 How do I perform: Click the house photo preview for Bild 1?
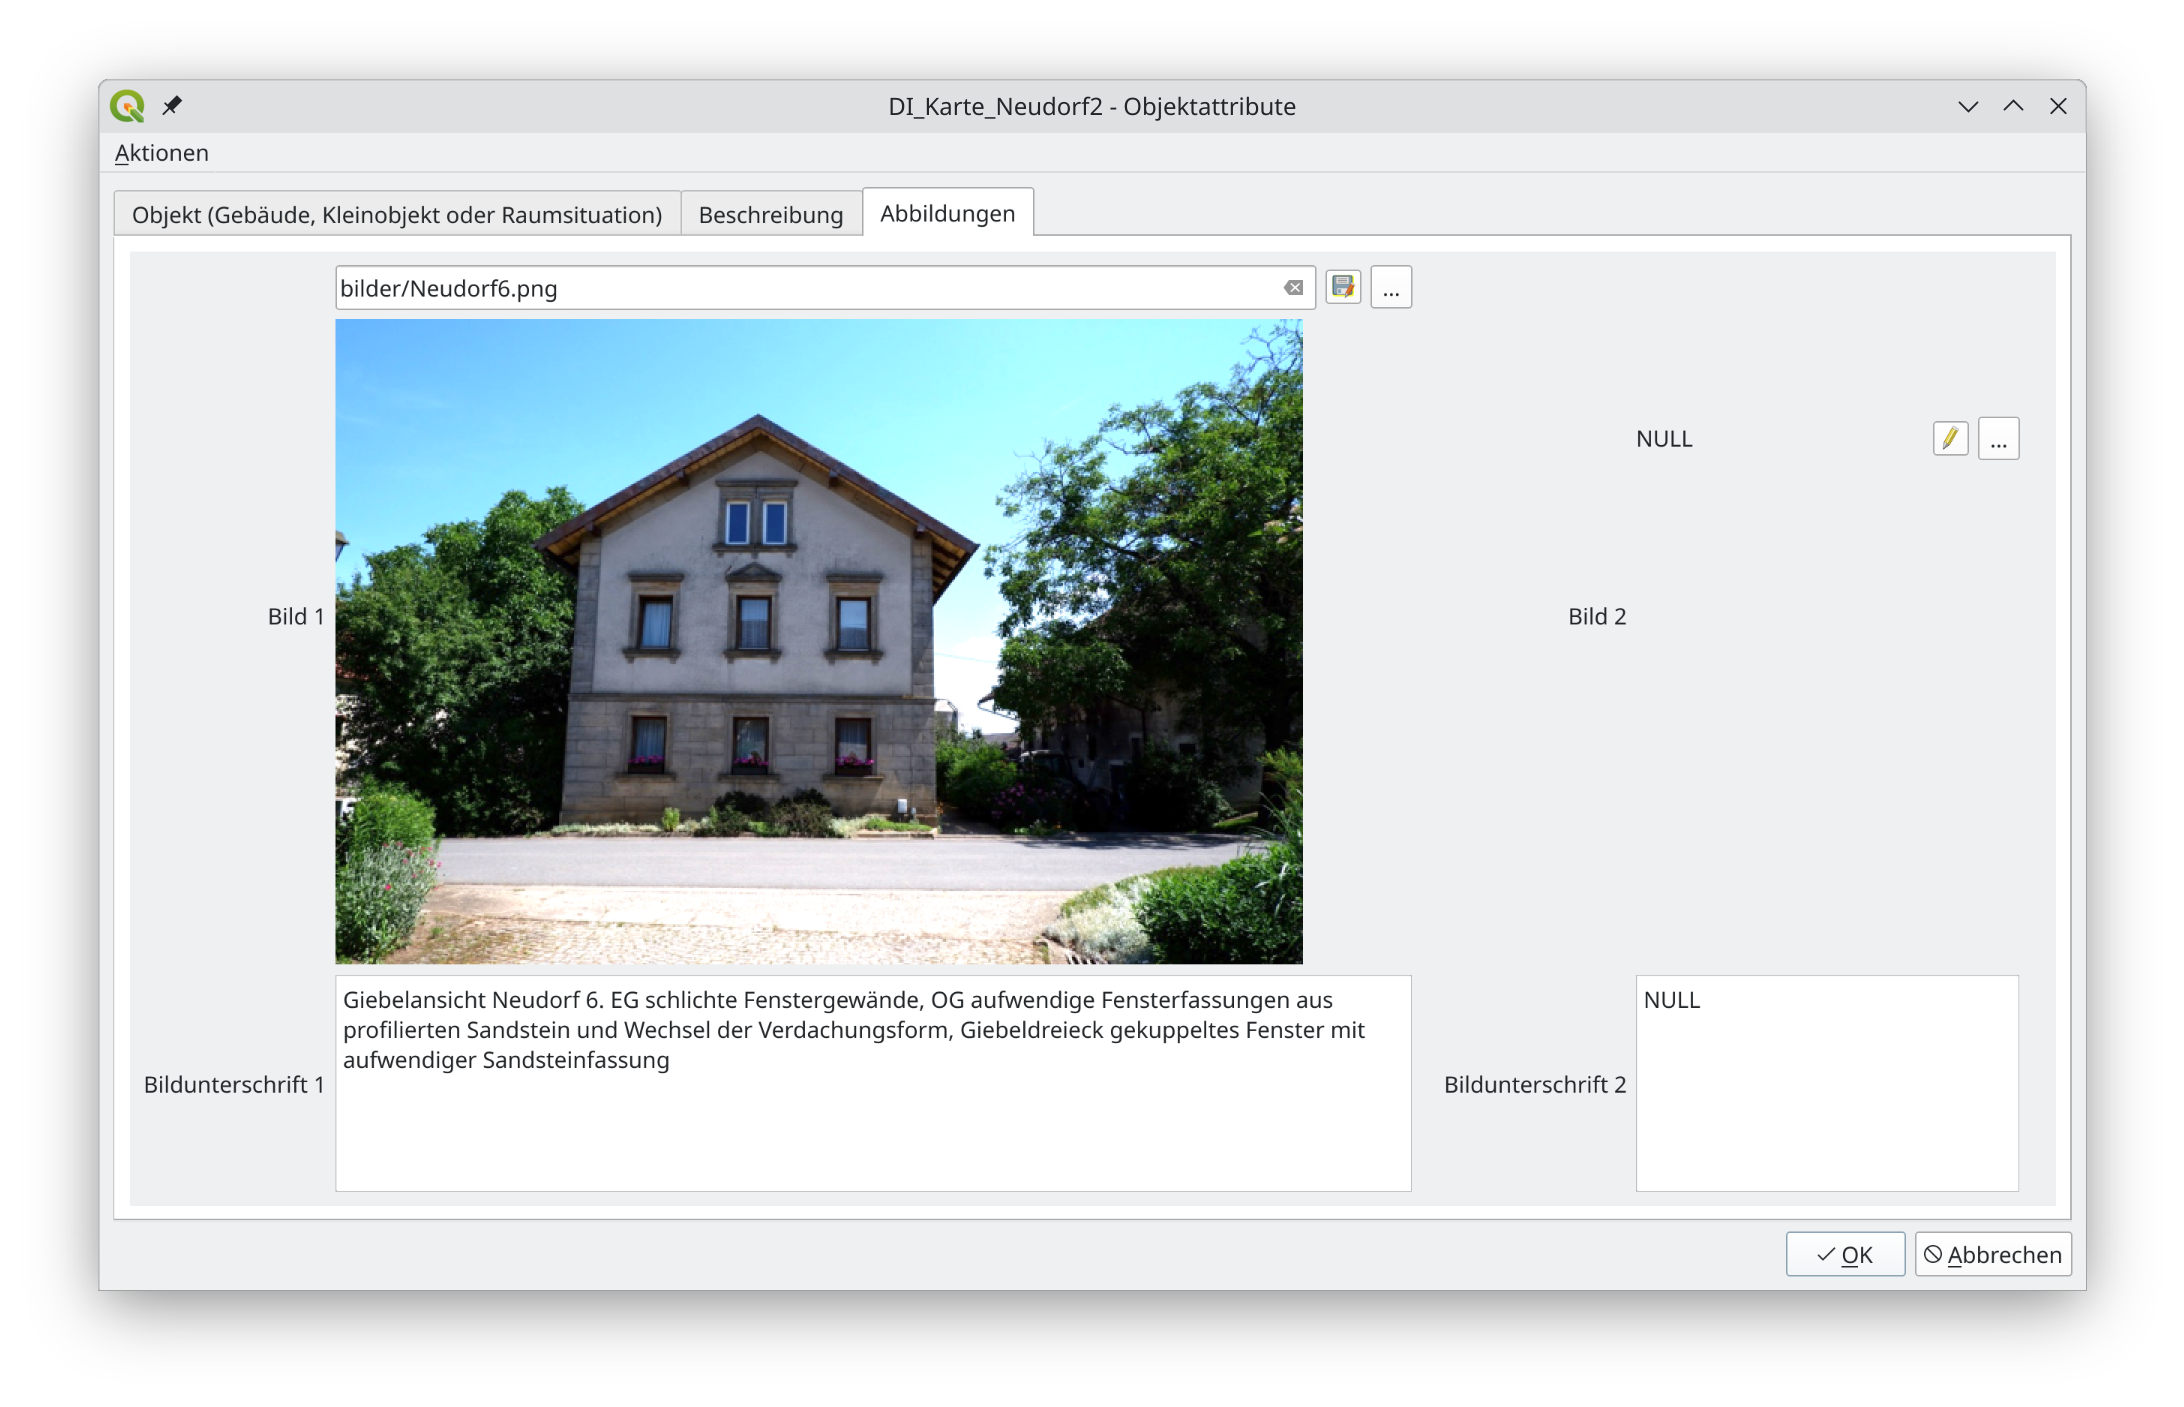(818, 641)
